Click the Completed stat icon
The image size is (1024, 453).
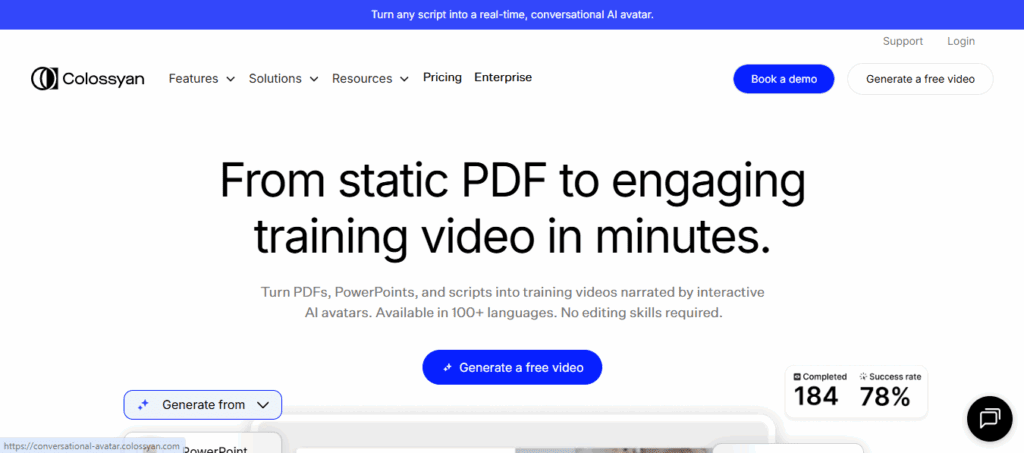[797, 377]
